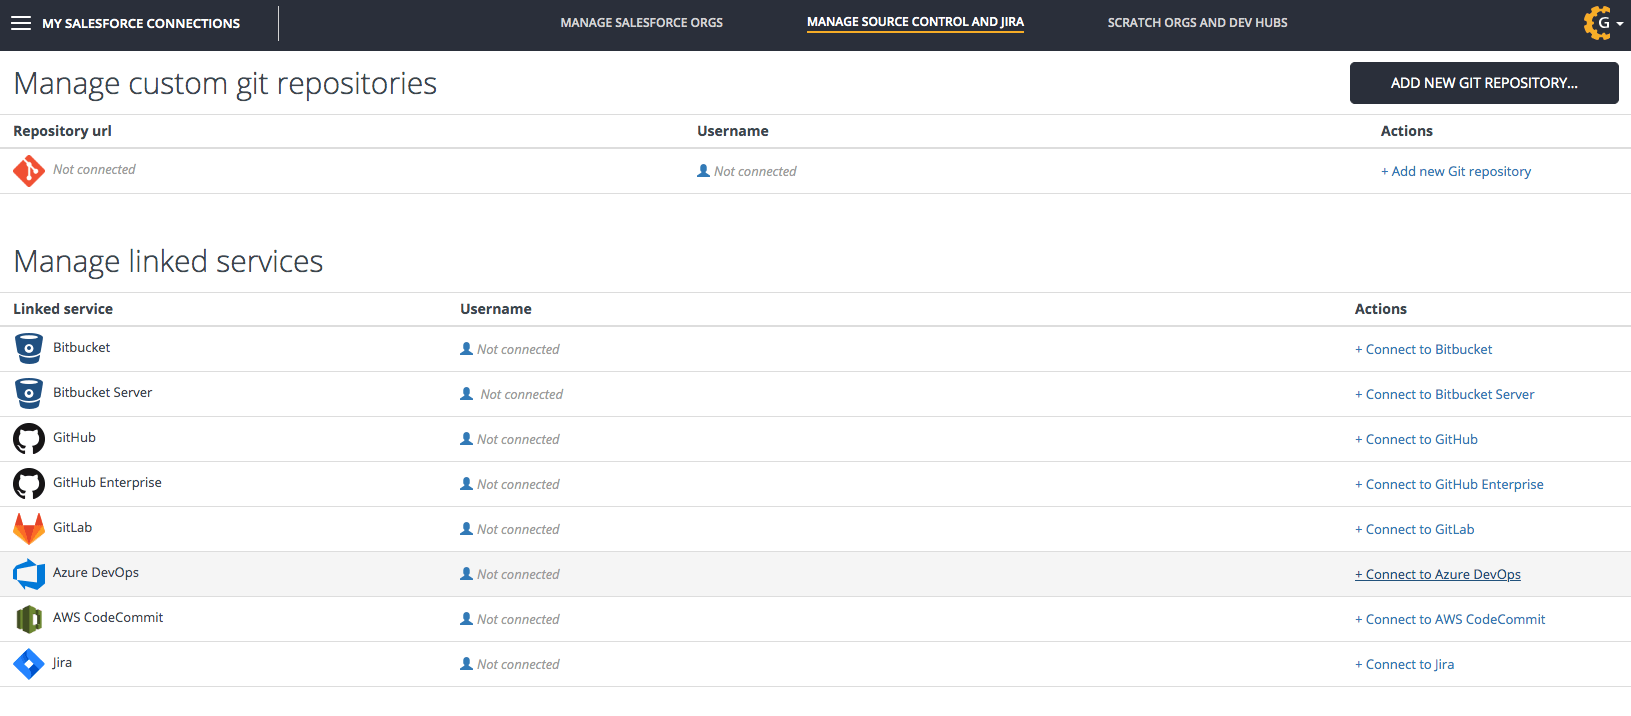Viewport: 1631px width, 716px height.
Task: Click the Bitbucket bucket icon
Action: coord(29,348)
